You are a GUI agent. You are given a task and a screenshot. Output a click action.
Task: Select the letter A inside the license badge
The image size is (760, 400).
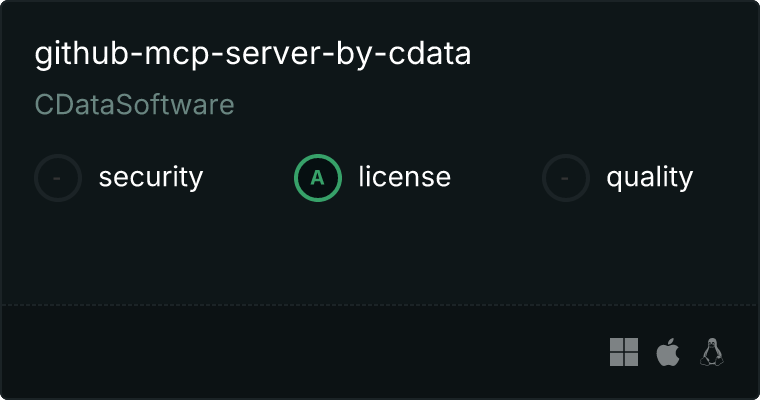(x=318, y=178)
